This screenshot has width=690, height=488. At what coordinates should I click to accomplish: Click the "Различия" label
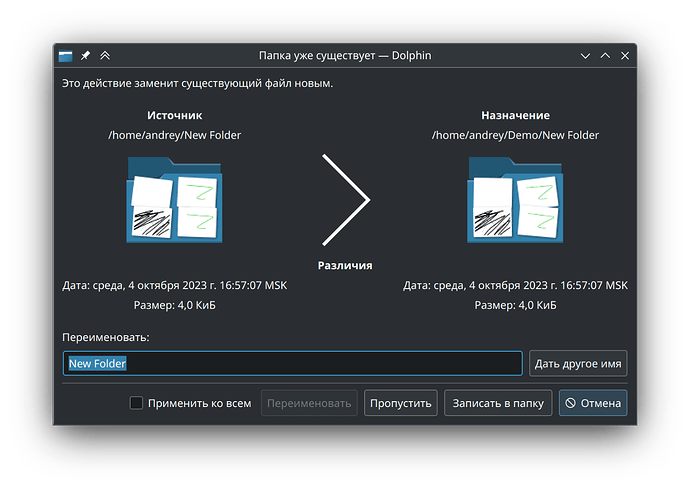pos(345,265)
